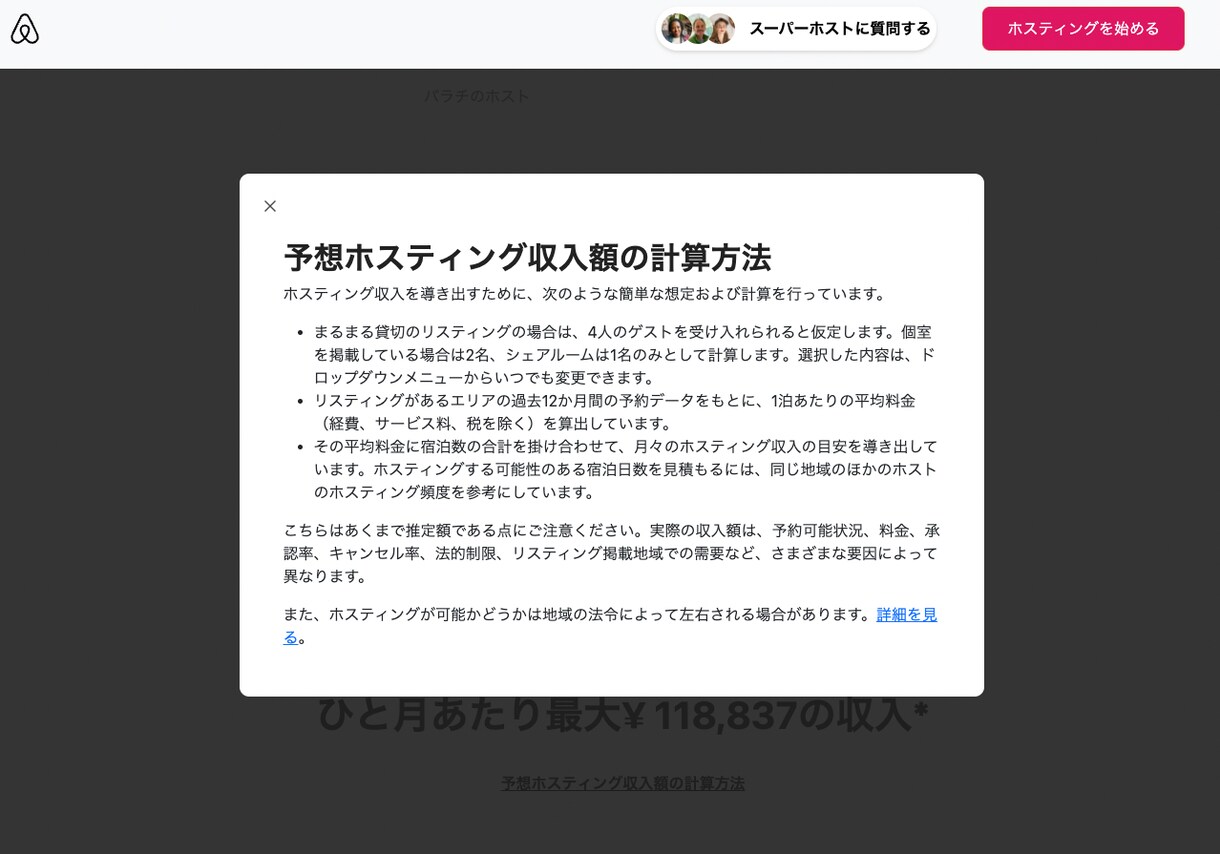The image size is (1220, 854).
Task: Click the bullet starting その平均料金に宿泊数
Action: tap(626, 468)
